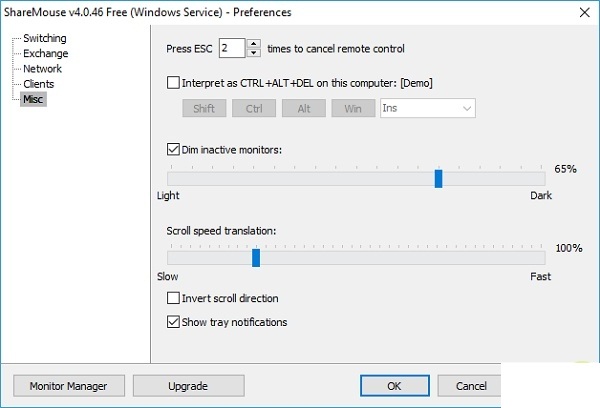Cancel the preferences dialog
The image size is (600, 408).
471,386
